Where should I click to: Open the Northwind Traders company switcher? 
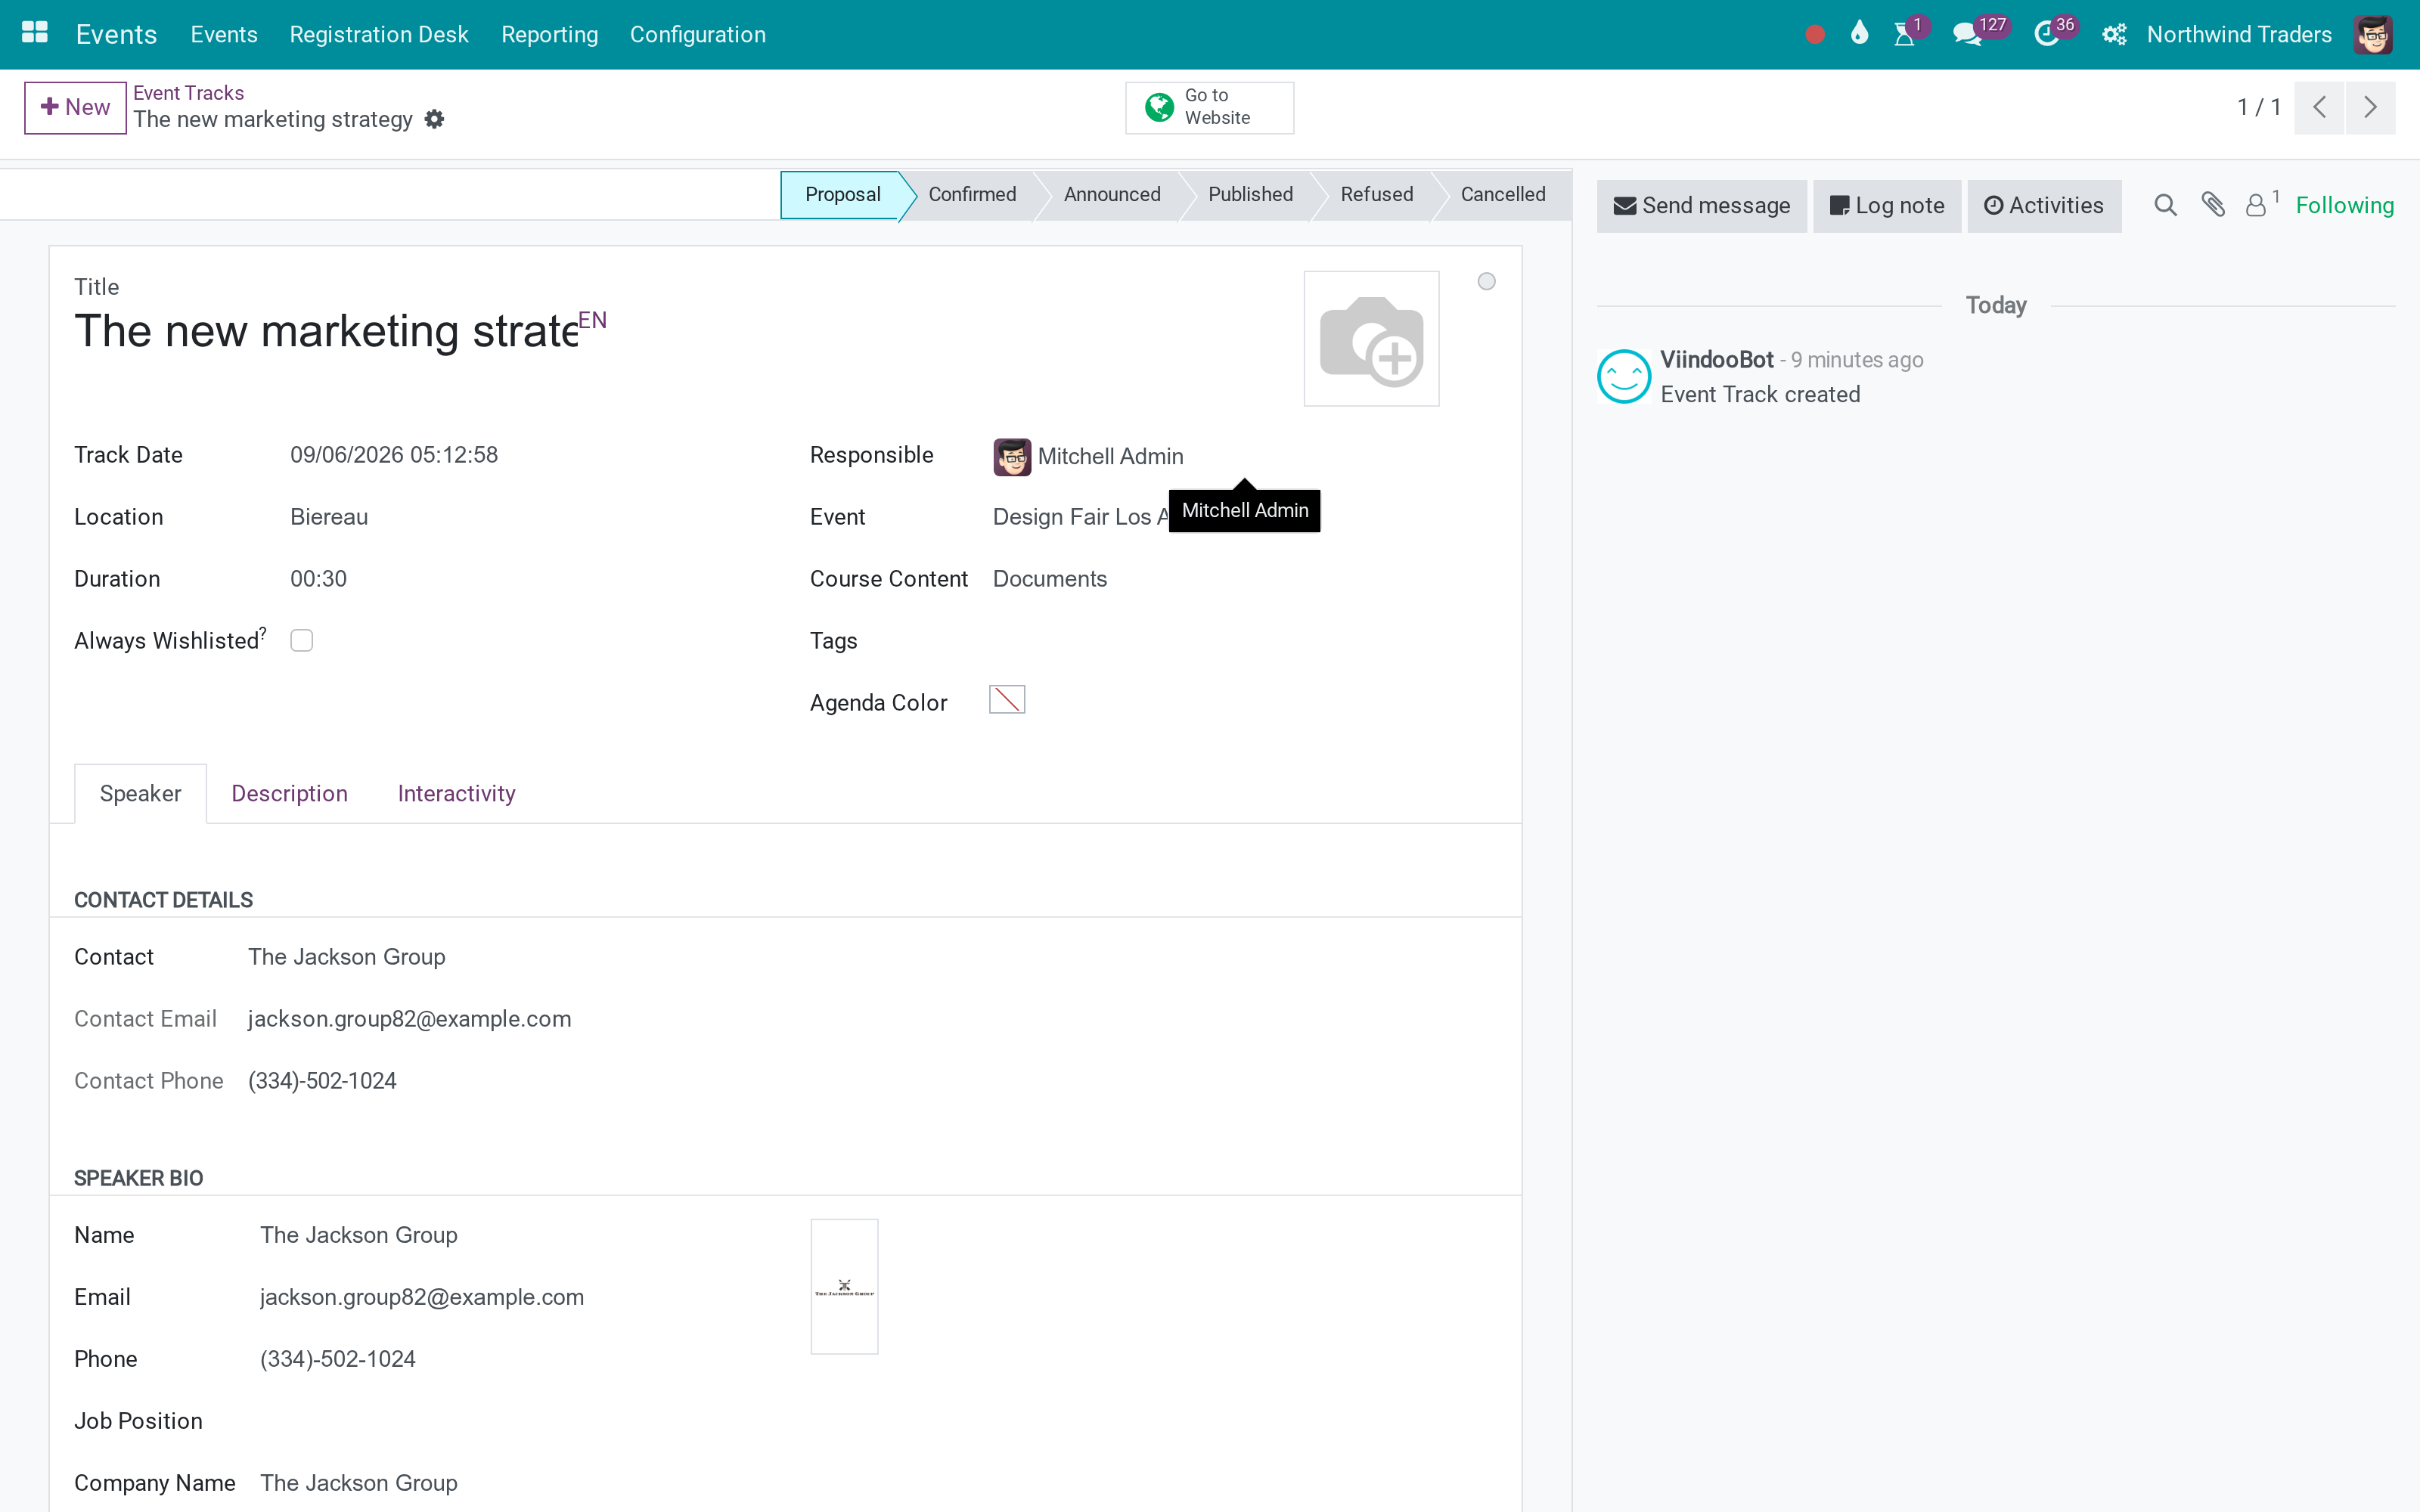click(x=2238, y=35)
